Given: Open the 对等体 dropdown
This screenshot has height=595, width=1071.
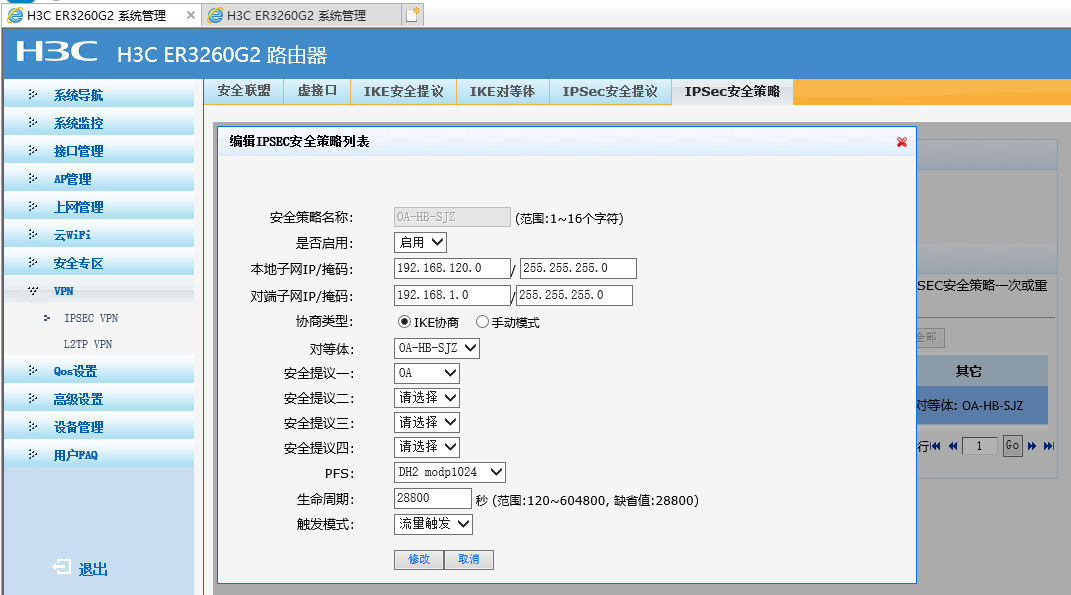Looking at the screenshot, I should pos(436,348).
